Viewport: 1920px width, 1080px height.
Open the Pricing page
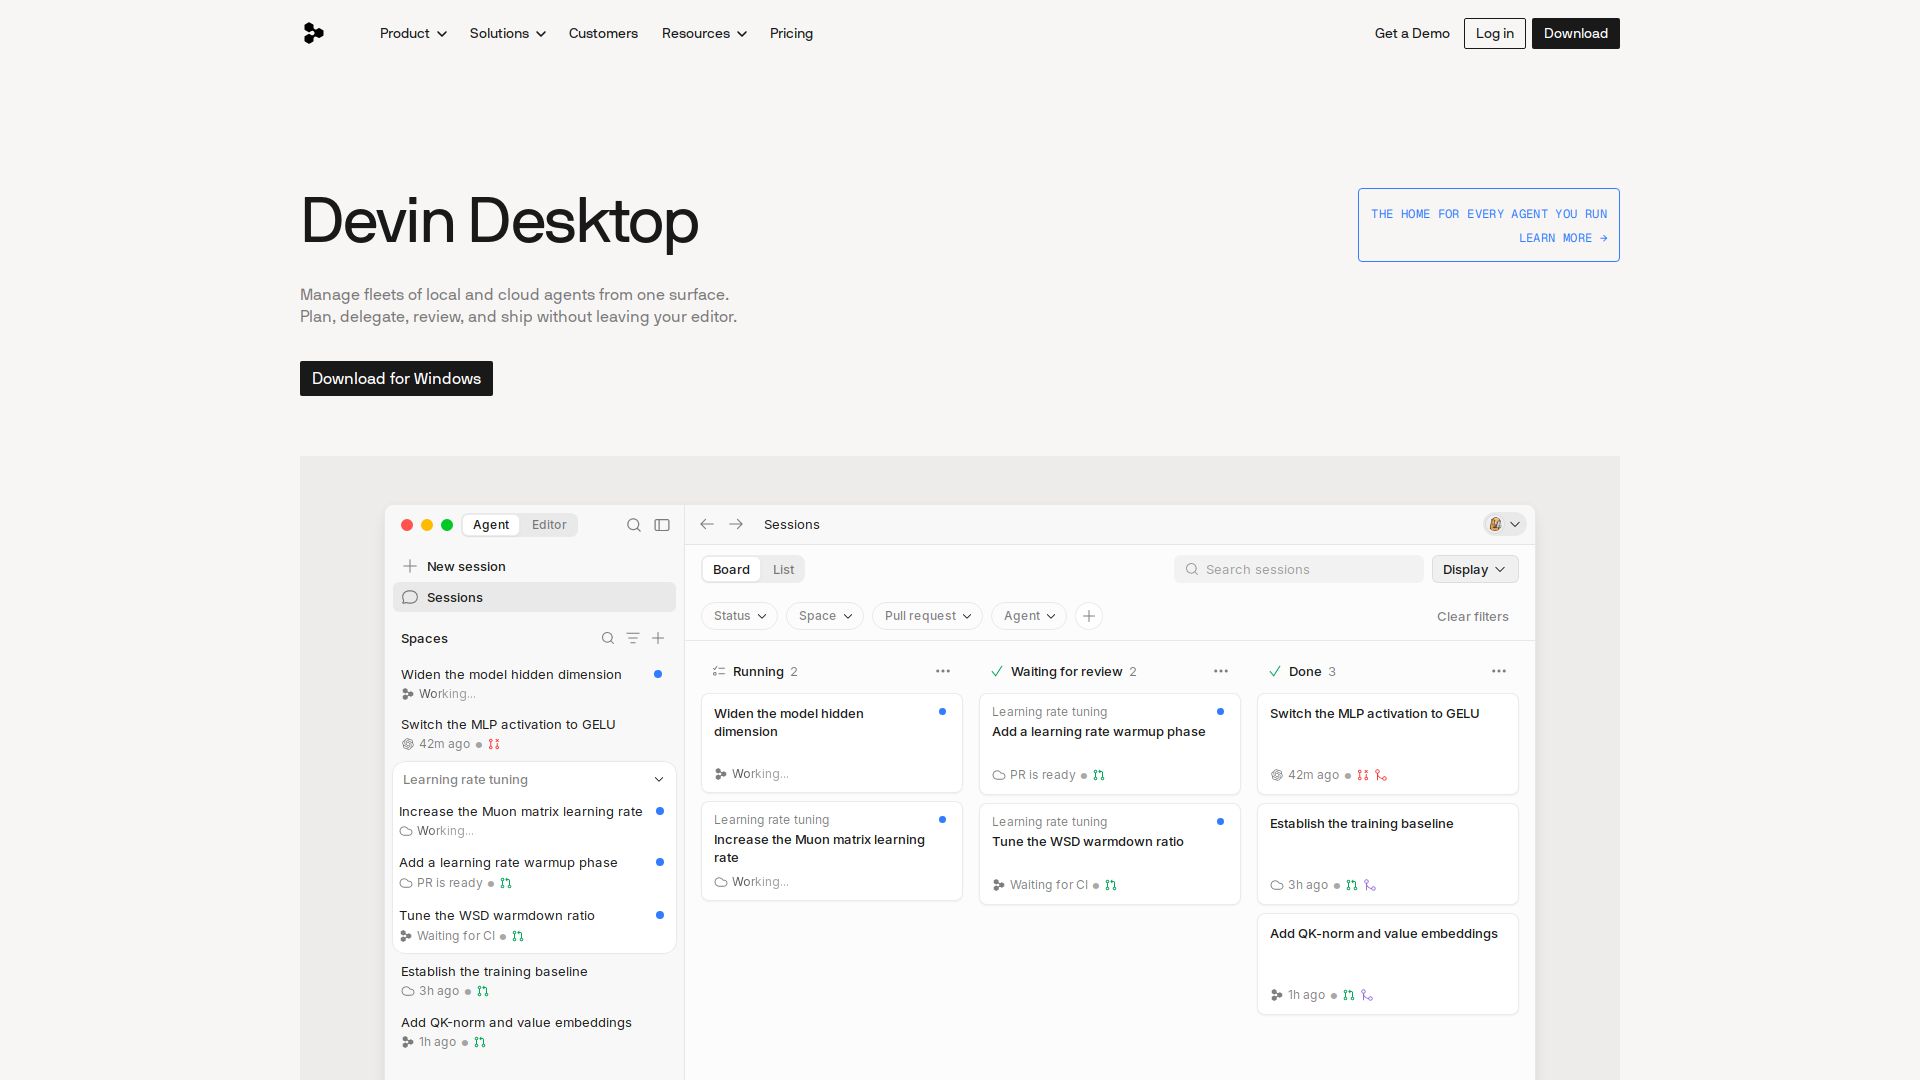791,33
